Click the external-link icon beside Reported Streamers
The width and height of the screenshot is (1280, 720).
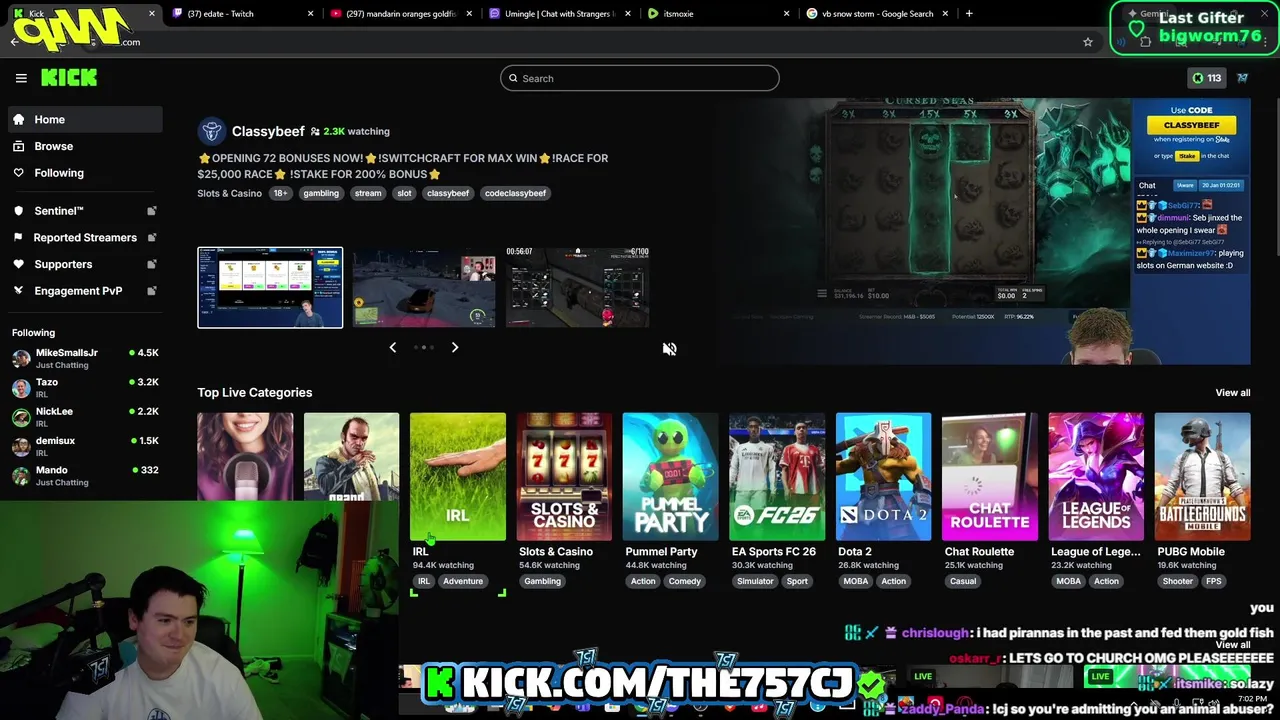click(x=152, y=237)
